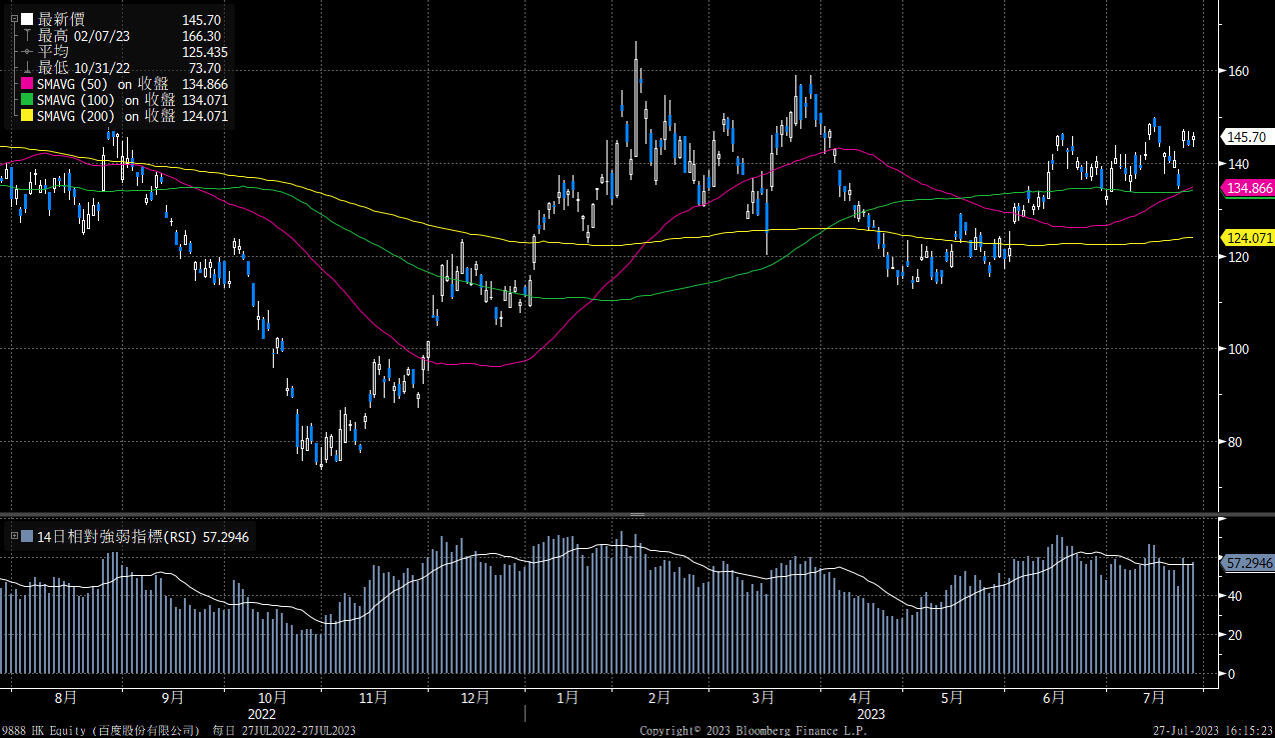Click the magenta SMAVG (50) color swatch
This screenshot has width=1275, height=738.
click(x=26, y=84)
